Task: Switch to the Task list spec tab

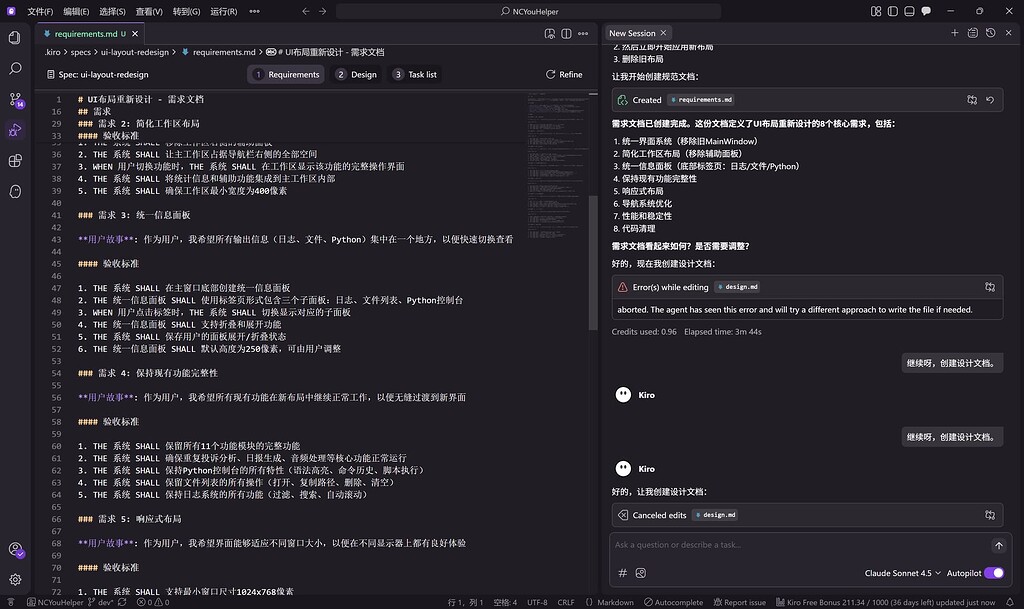Action: pos(415,74)
